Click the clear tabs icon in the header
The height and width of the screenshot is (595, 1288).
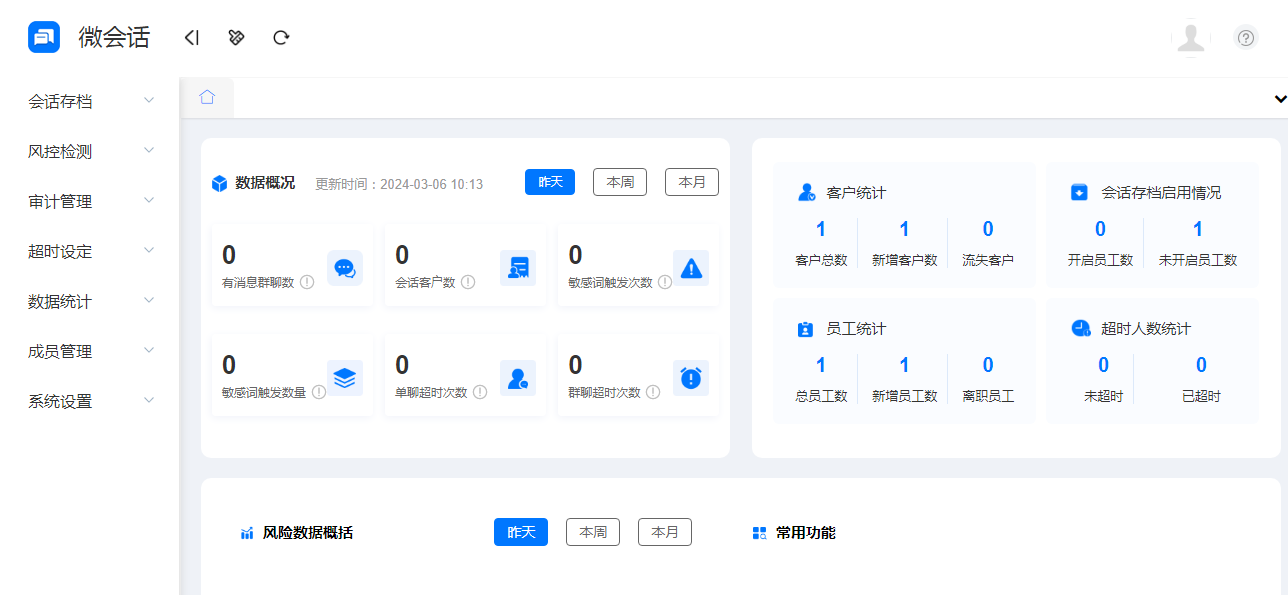(236, 38)
